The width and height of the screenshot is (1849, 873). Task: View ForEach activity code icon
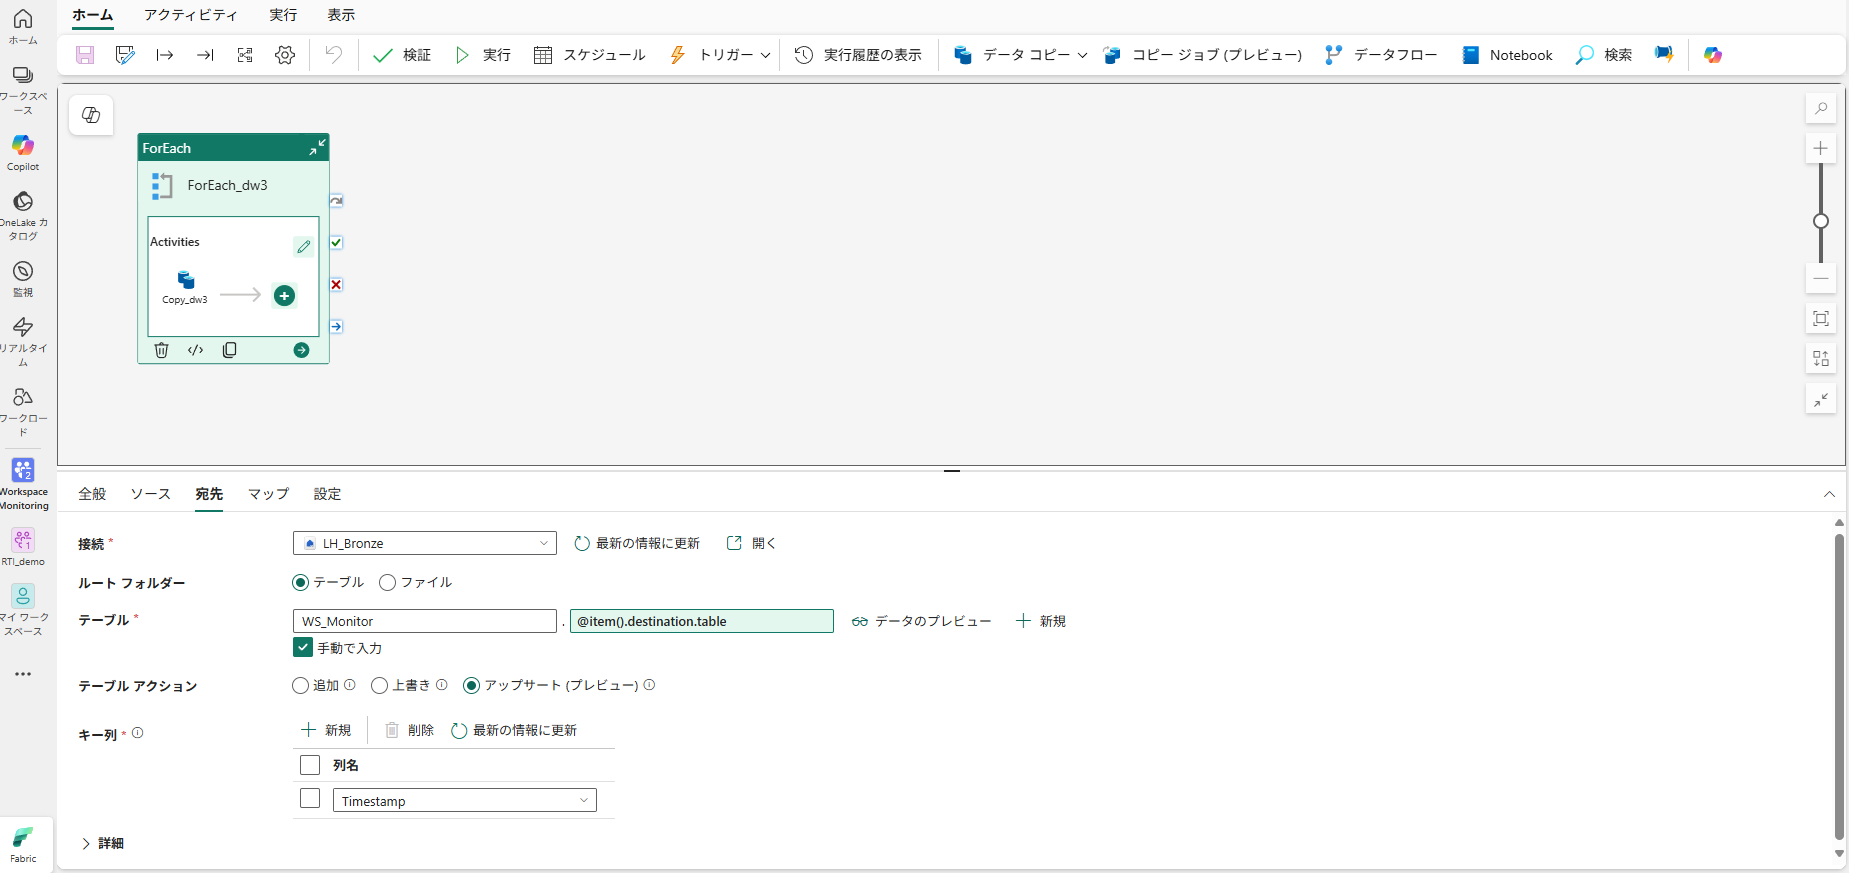click(x=196, y=350)
